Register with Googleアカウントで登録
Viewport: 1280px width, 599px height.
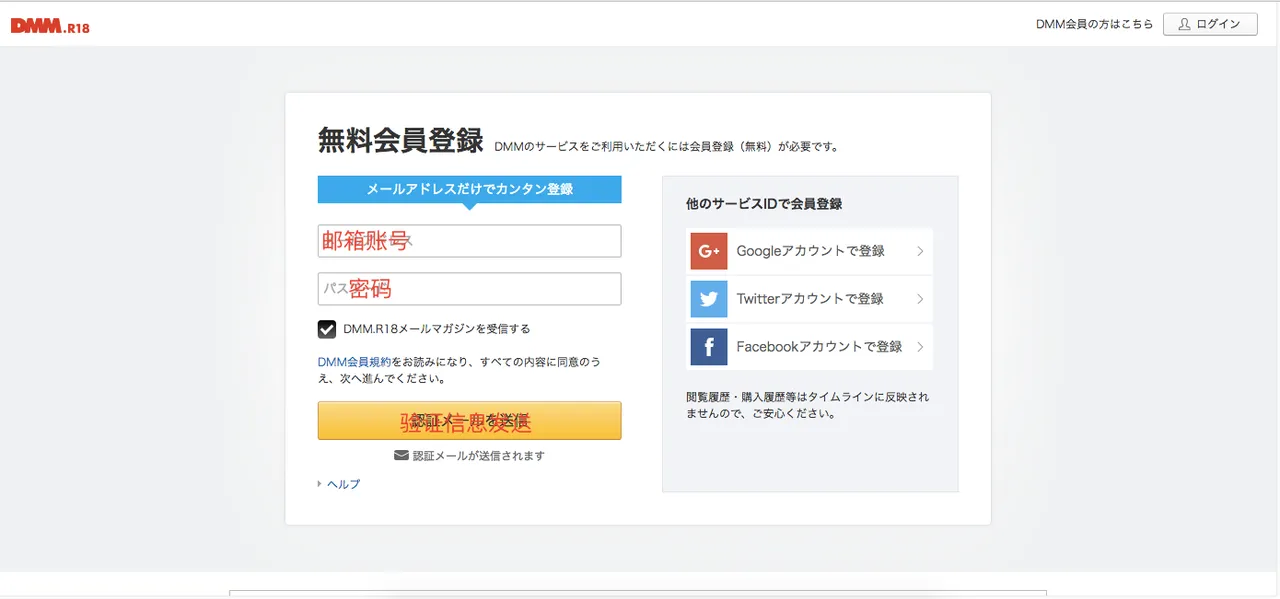click(810, 251)
